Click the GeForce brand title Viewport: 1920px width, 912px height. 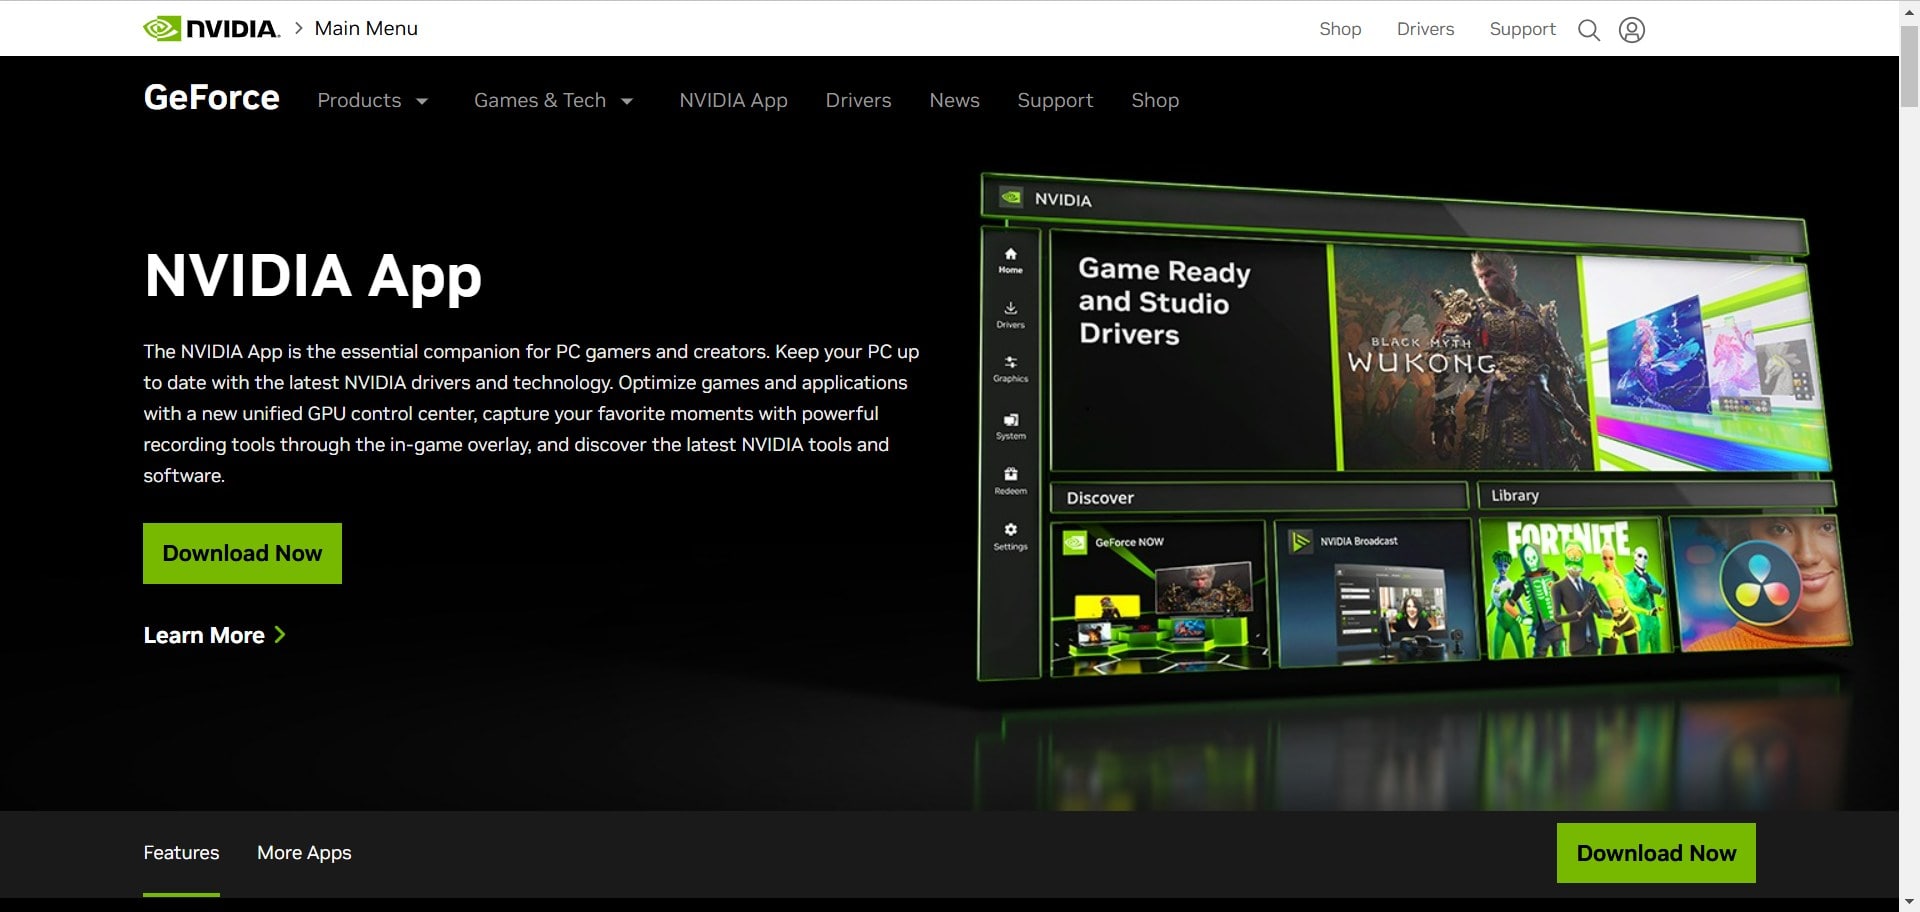pyautogui.click(x=211, y=97)
